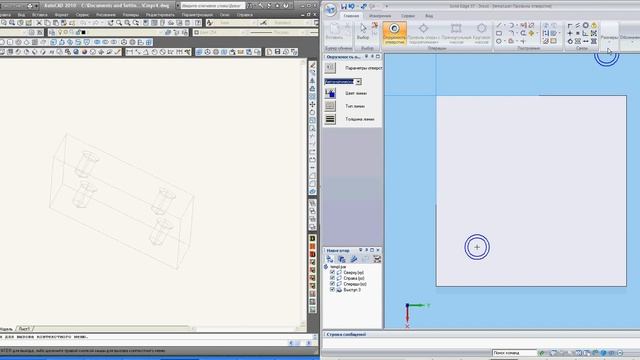Click second icon in Навигатор toolbar
640x360 pixels.
[x=342, y=259]
